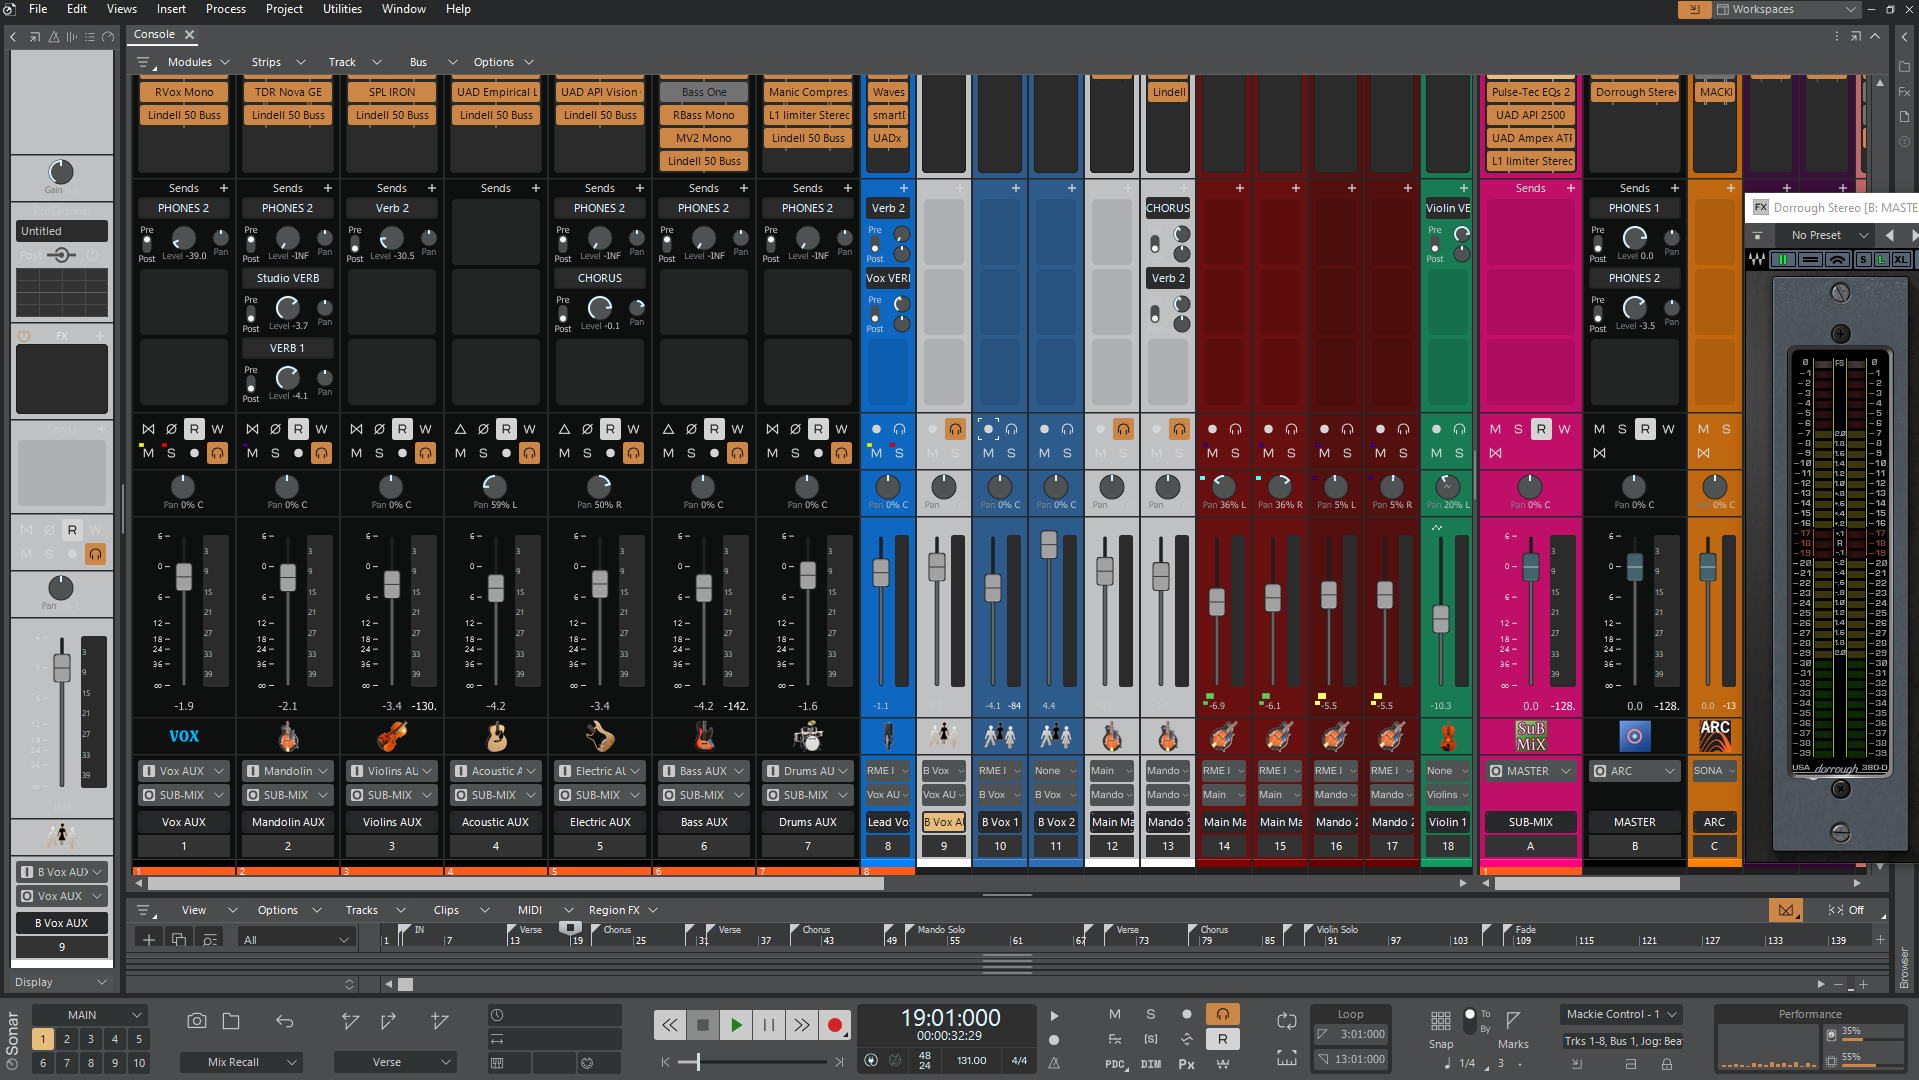Open the Bus dropdown in Console
The width and height of the screenshot is (1919, 1080).
point(433,62)
